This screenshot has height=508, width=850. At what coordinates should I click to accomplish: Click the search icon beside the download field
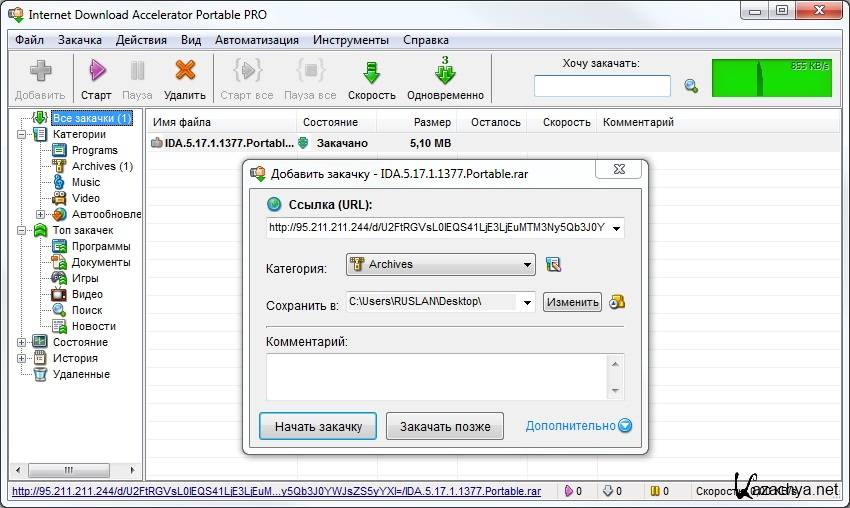click(x=690, y=86)
